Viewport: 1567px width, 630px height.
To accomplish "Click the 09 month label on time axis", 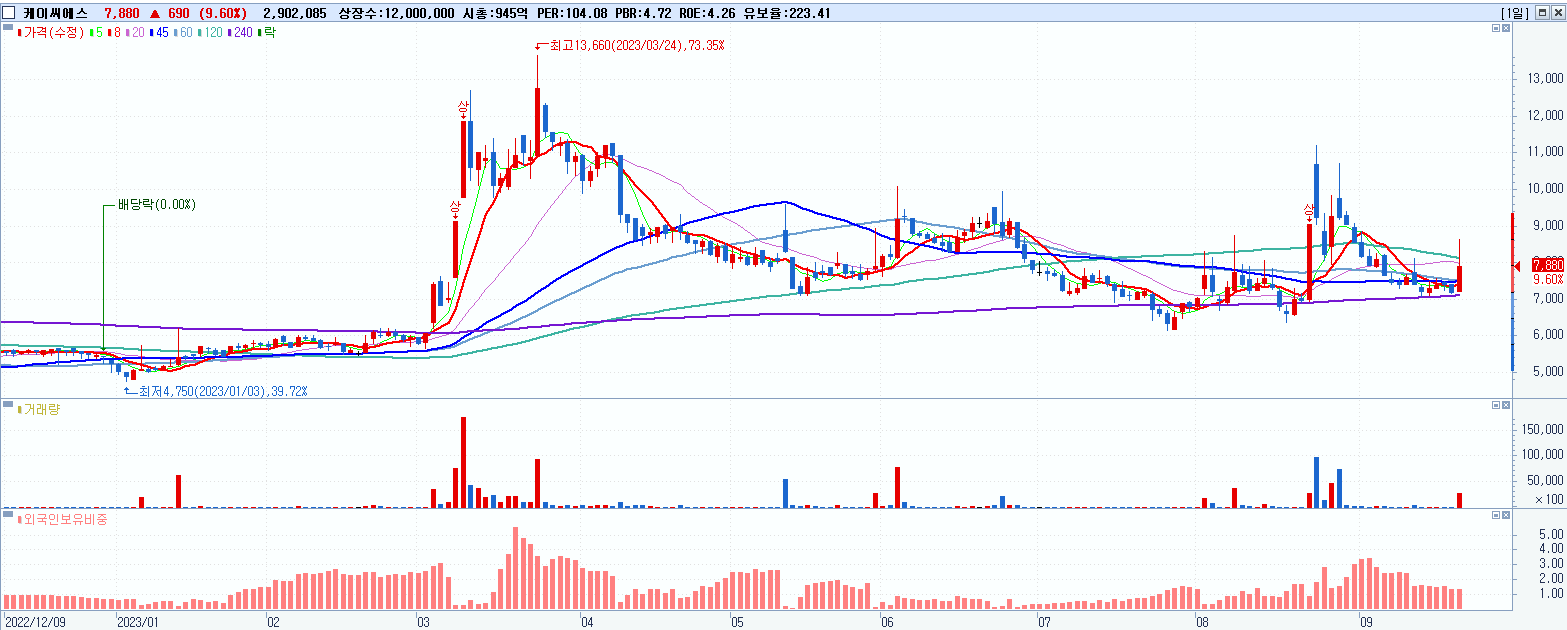I will (1368, 621).
